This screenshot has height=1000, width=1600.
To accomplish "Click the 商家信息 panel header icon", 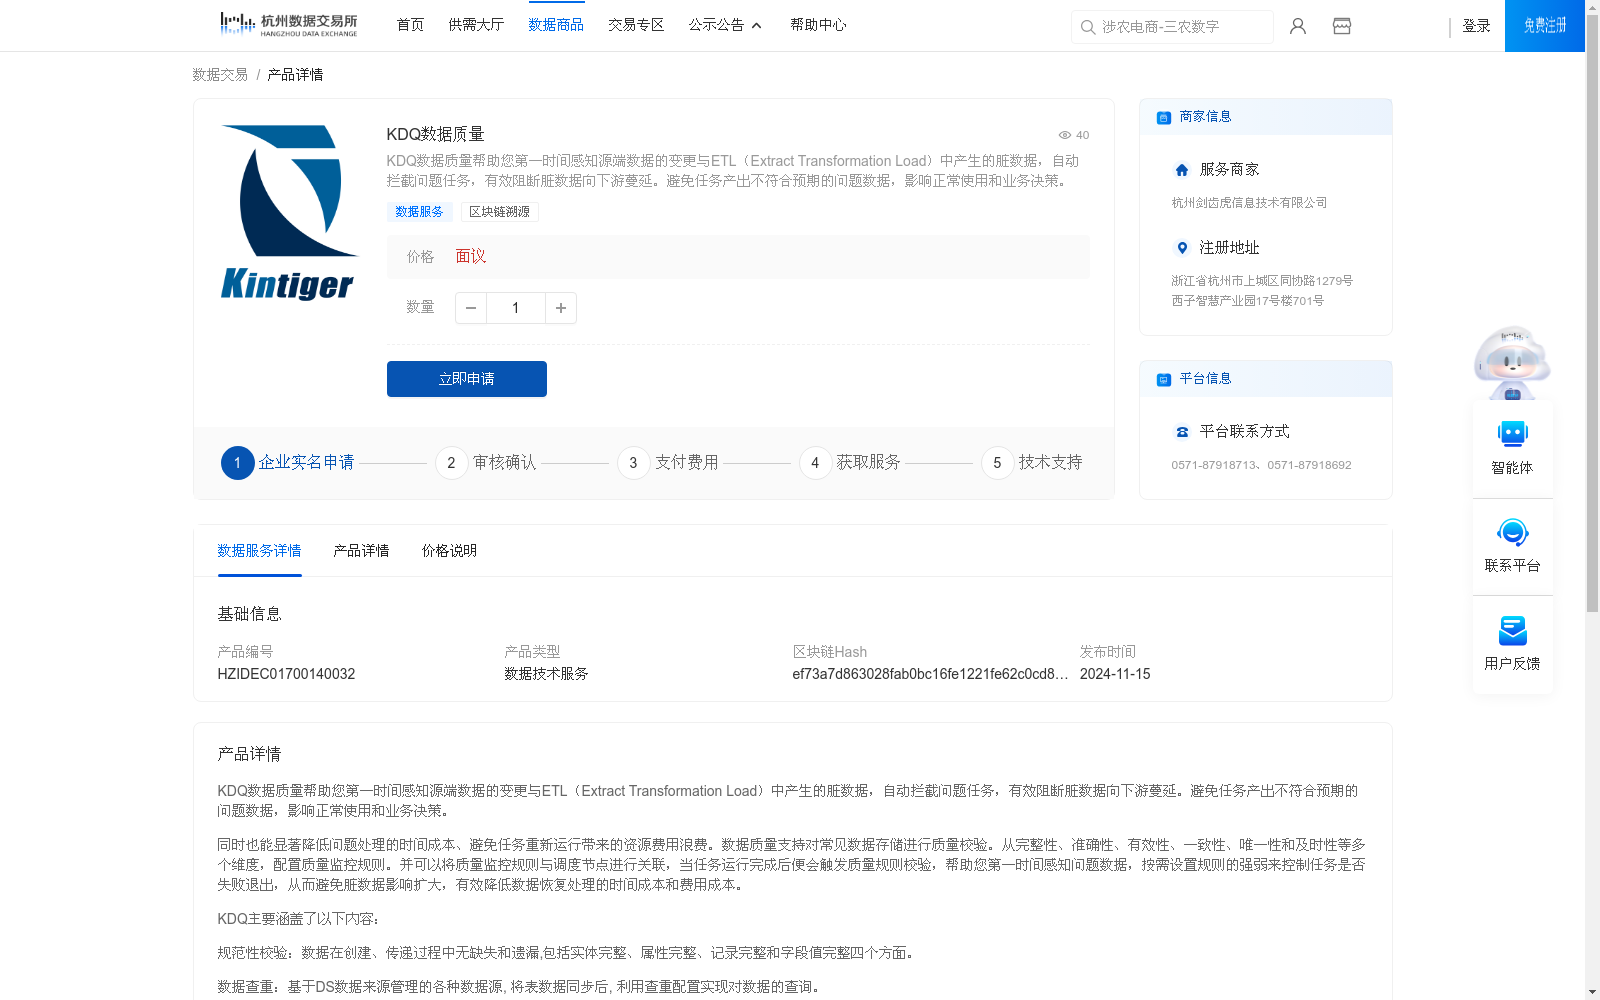I will 1164,117.
